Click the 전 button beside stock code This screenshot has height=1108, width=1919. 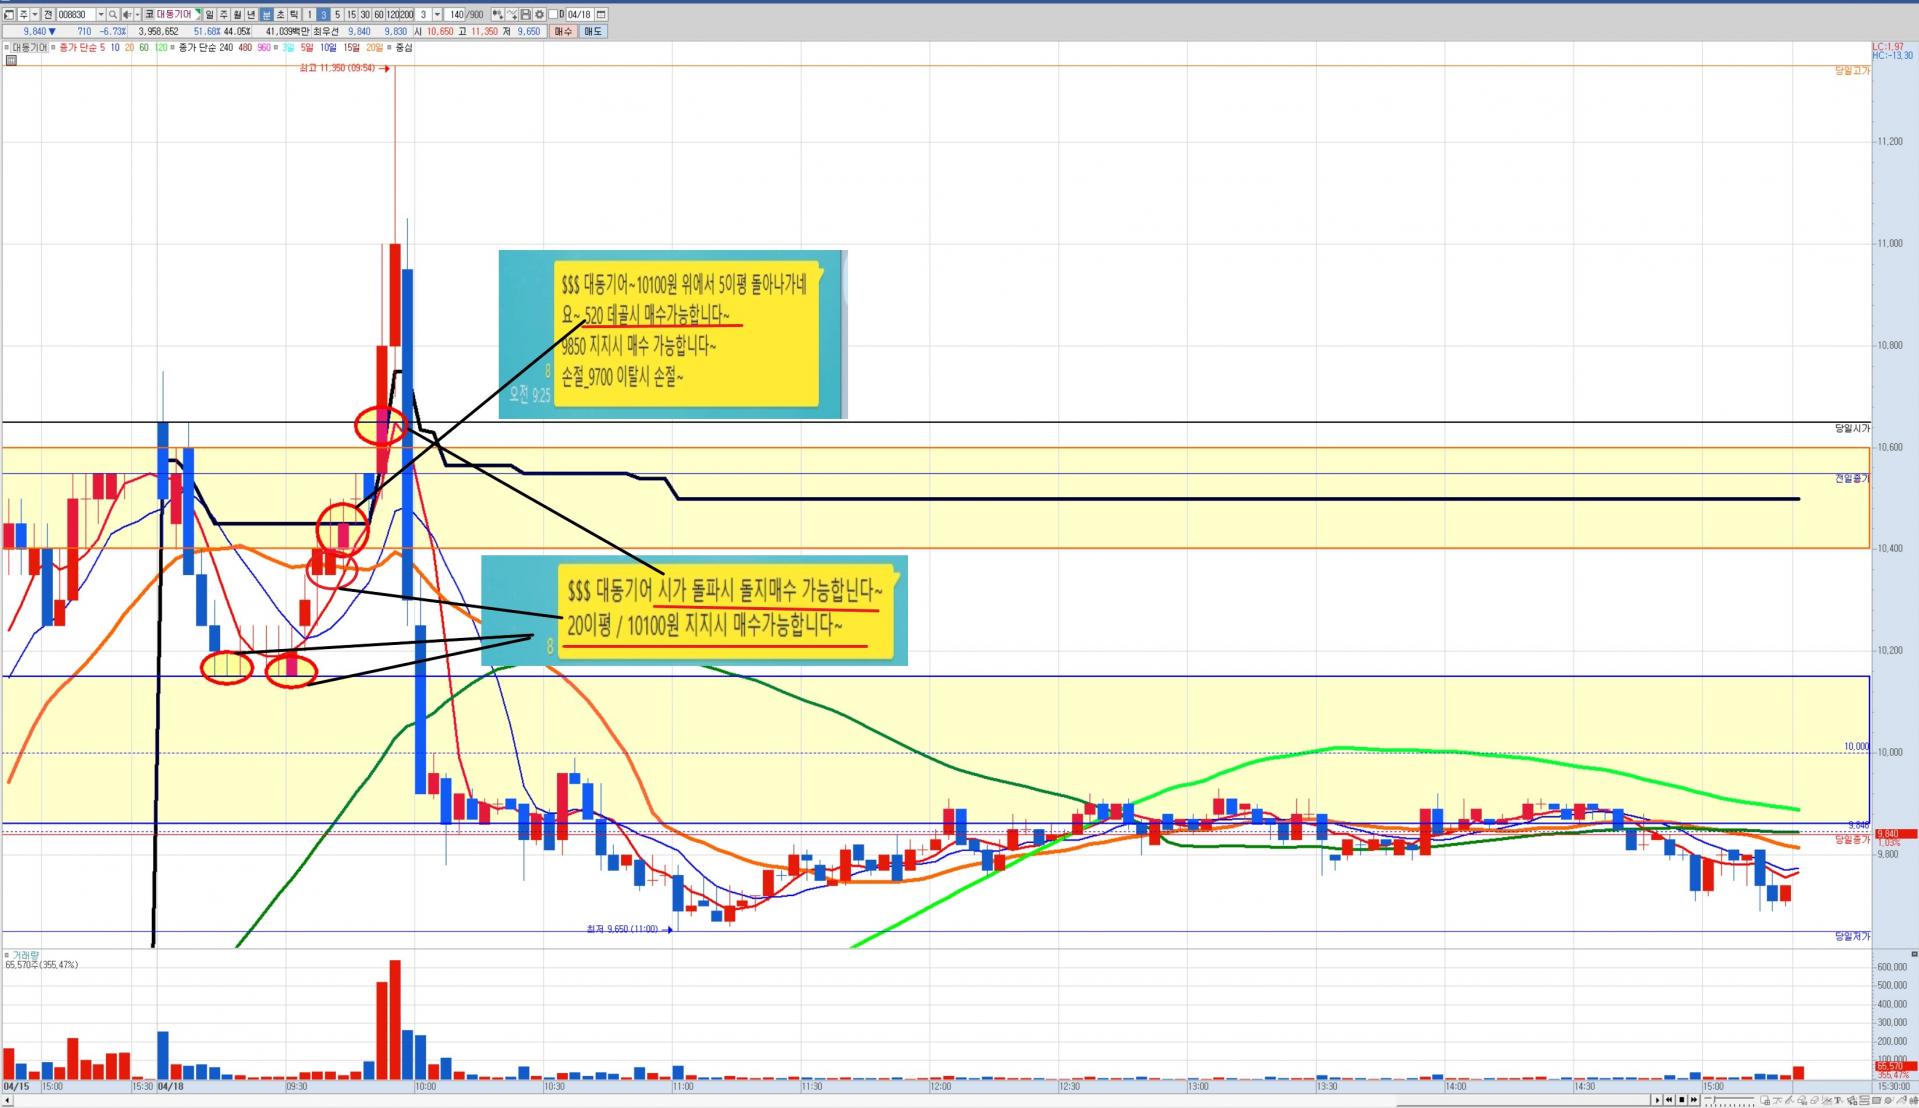(x=48, y=15)
